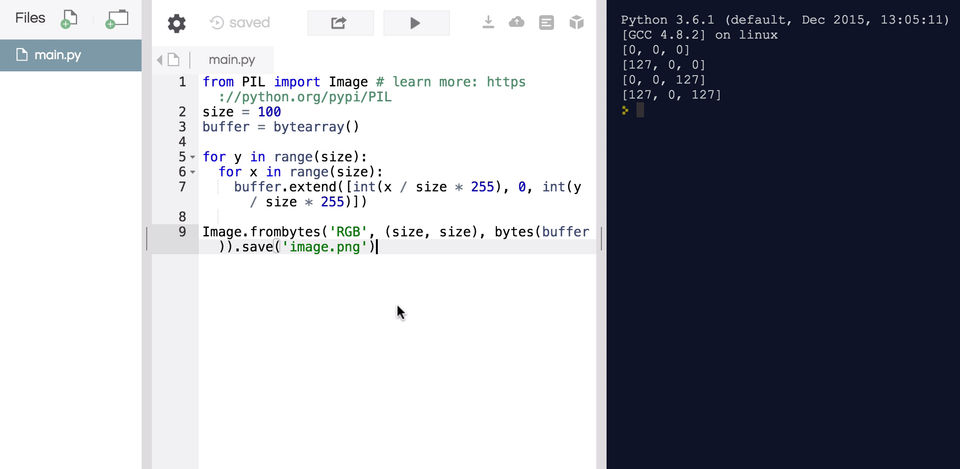960x469 pixels.
Task: Click python.org/pypi/PIL link comment
Action: tap(305, 97)
